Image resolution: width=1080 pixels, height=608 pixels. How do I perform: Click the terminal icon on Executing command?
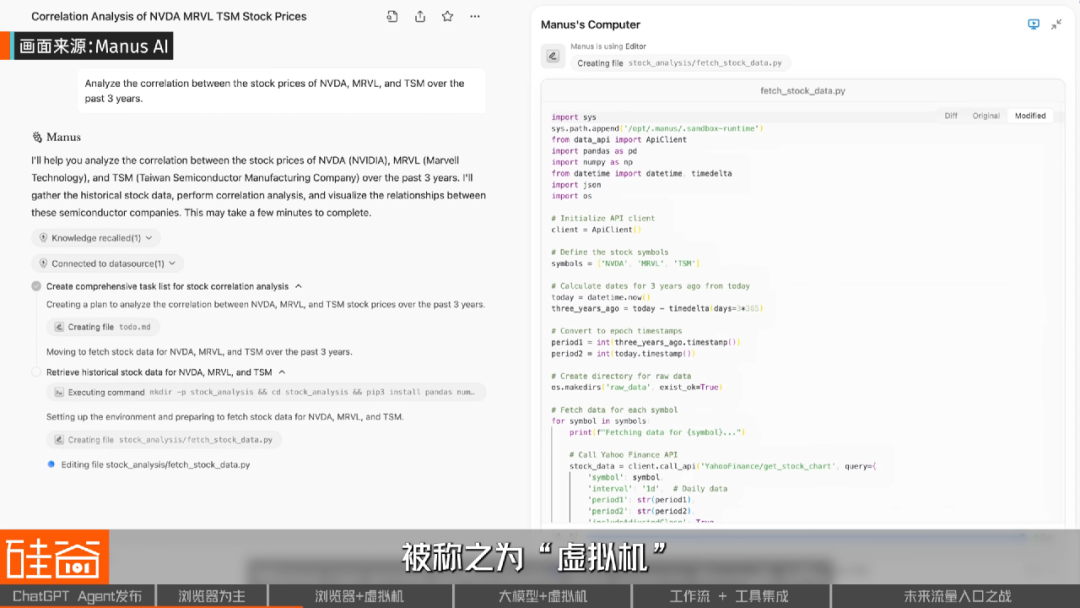pos(59,392)
